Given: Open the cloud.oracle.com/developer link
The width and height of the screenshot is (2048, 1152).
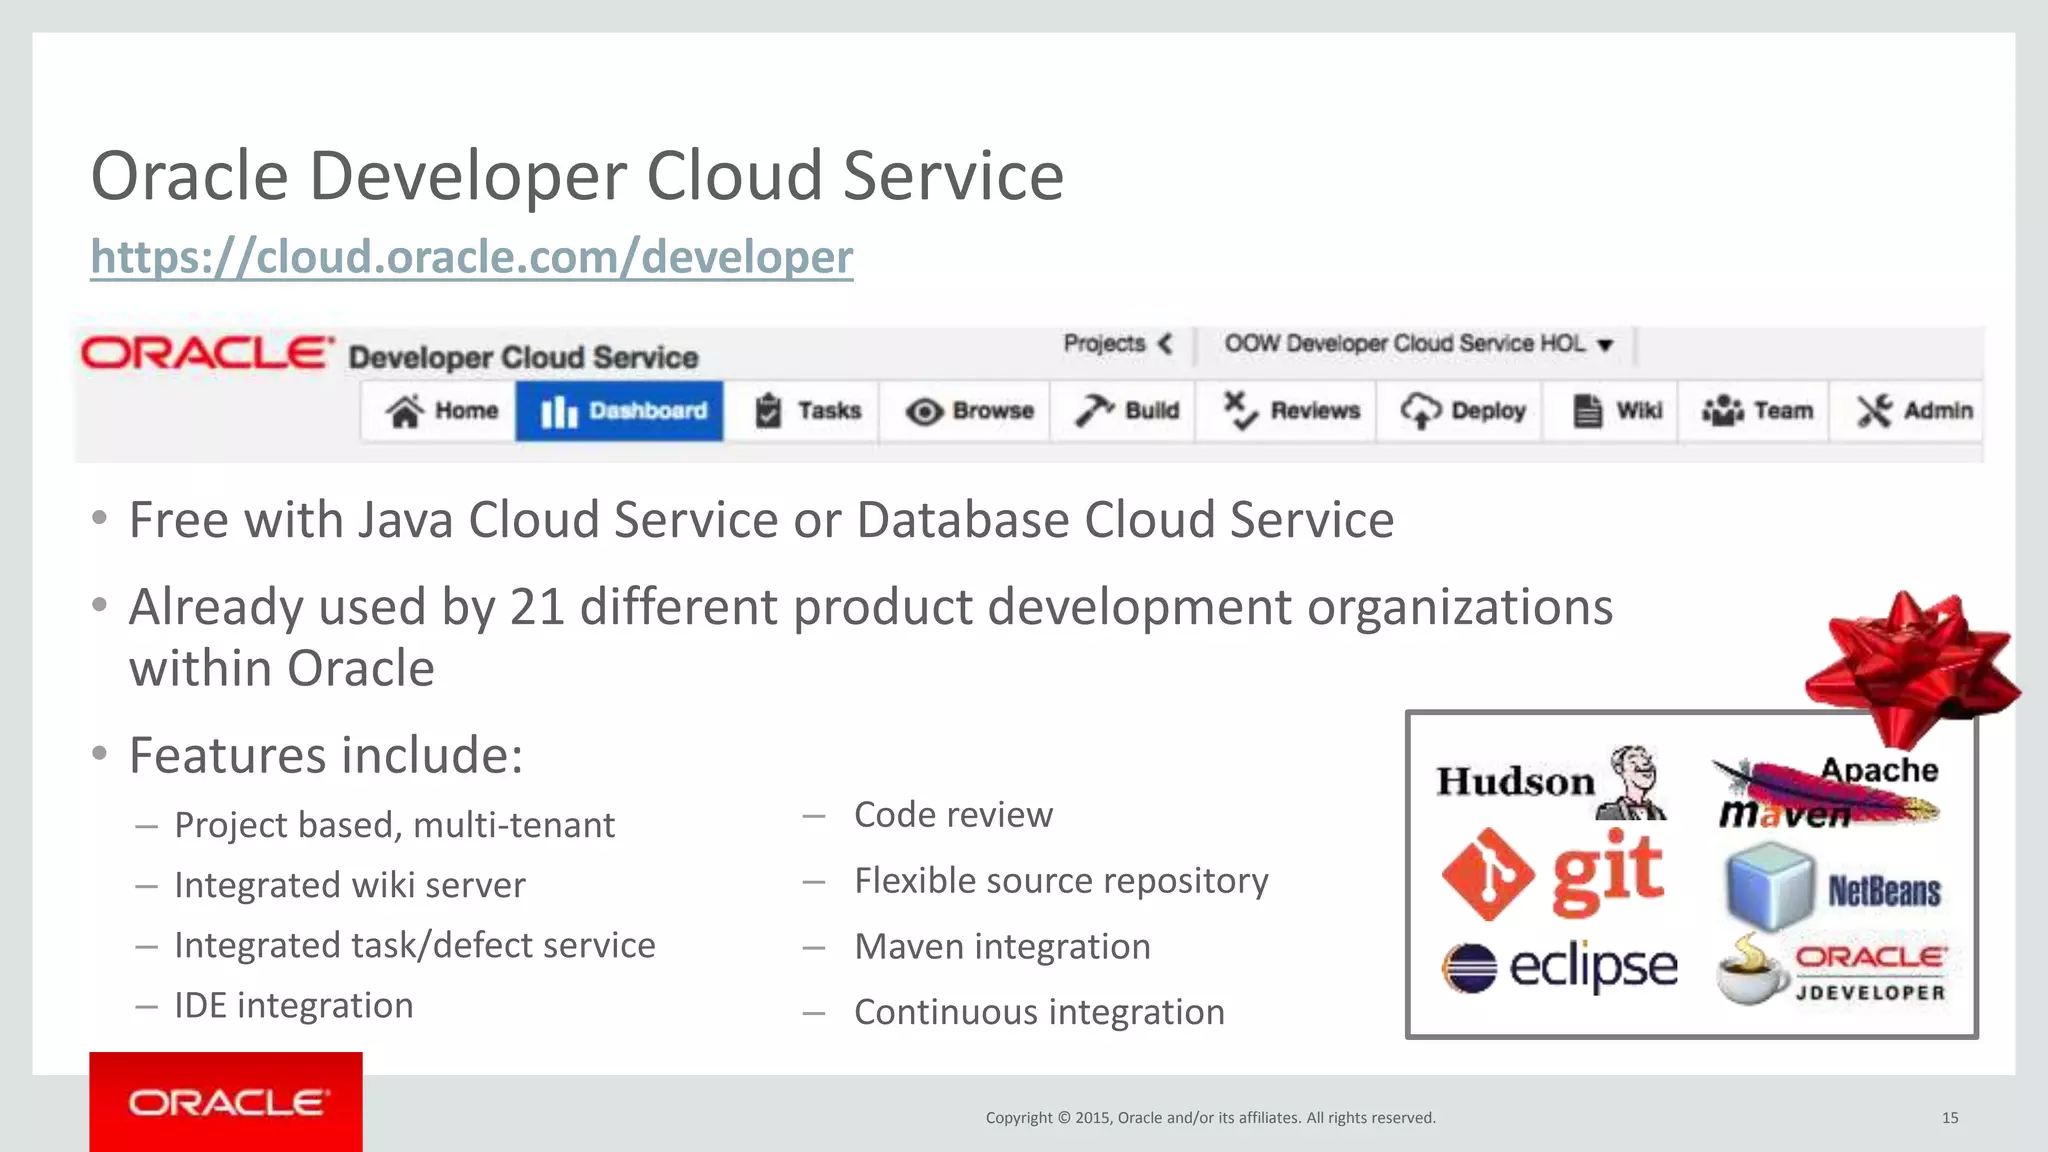Looking at the screenshot, I should click(472, 258).
